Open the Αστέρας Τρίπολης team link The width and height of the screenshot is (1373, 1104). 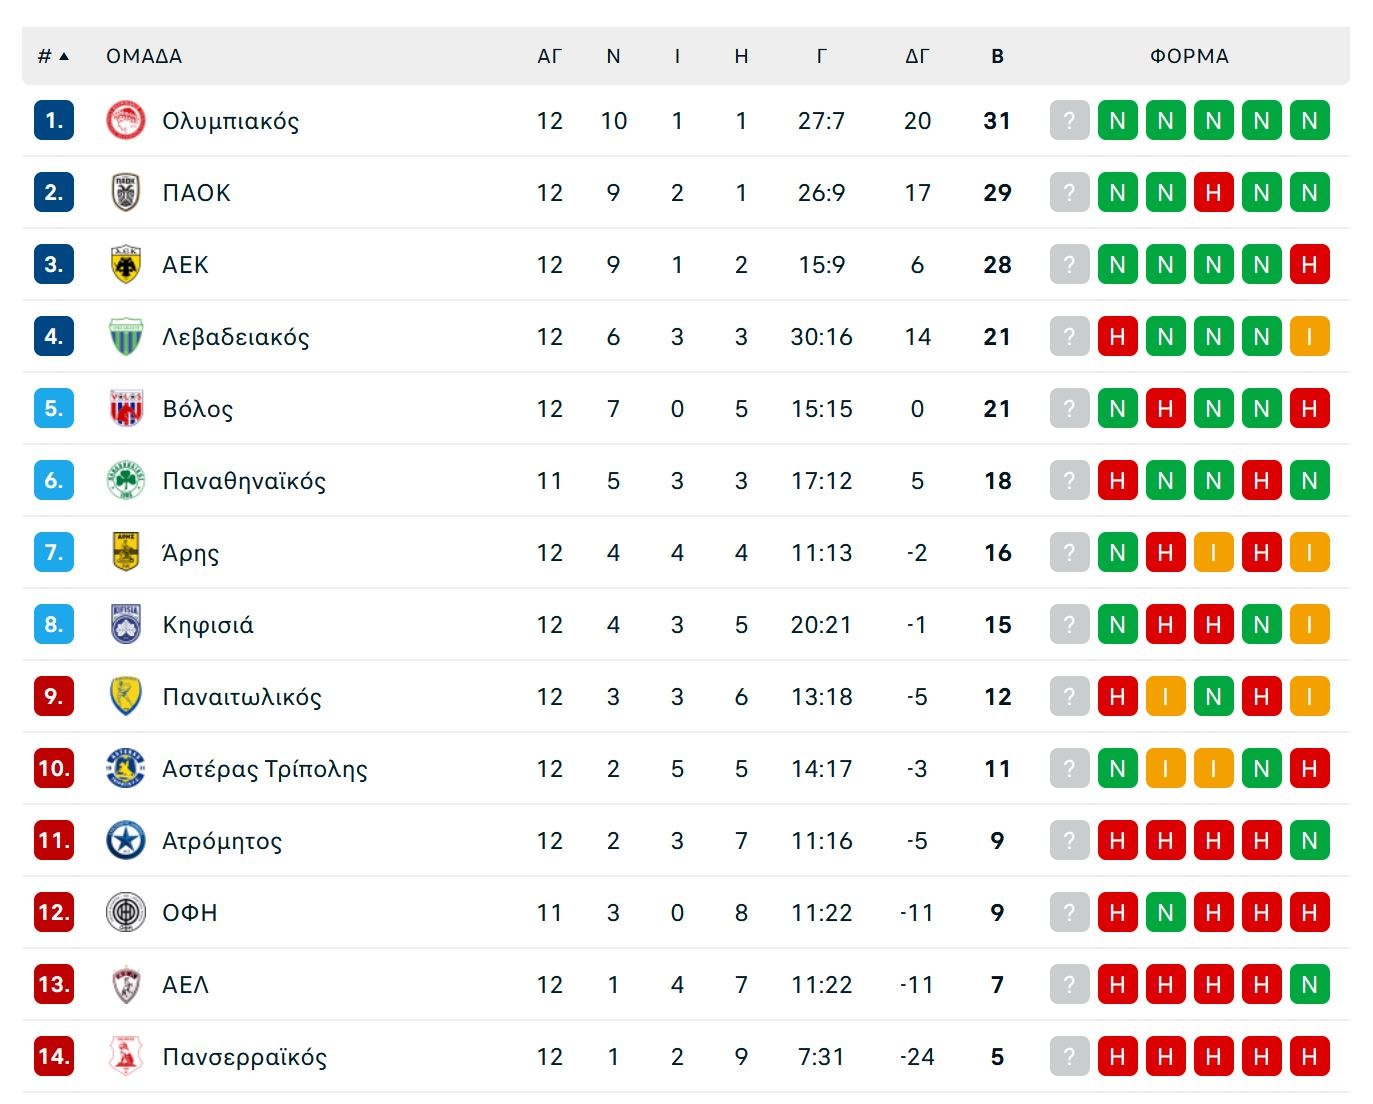pyautogui.click(x=264, y=769)
